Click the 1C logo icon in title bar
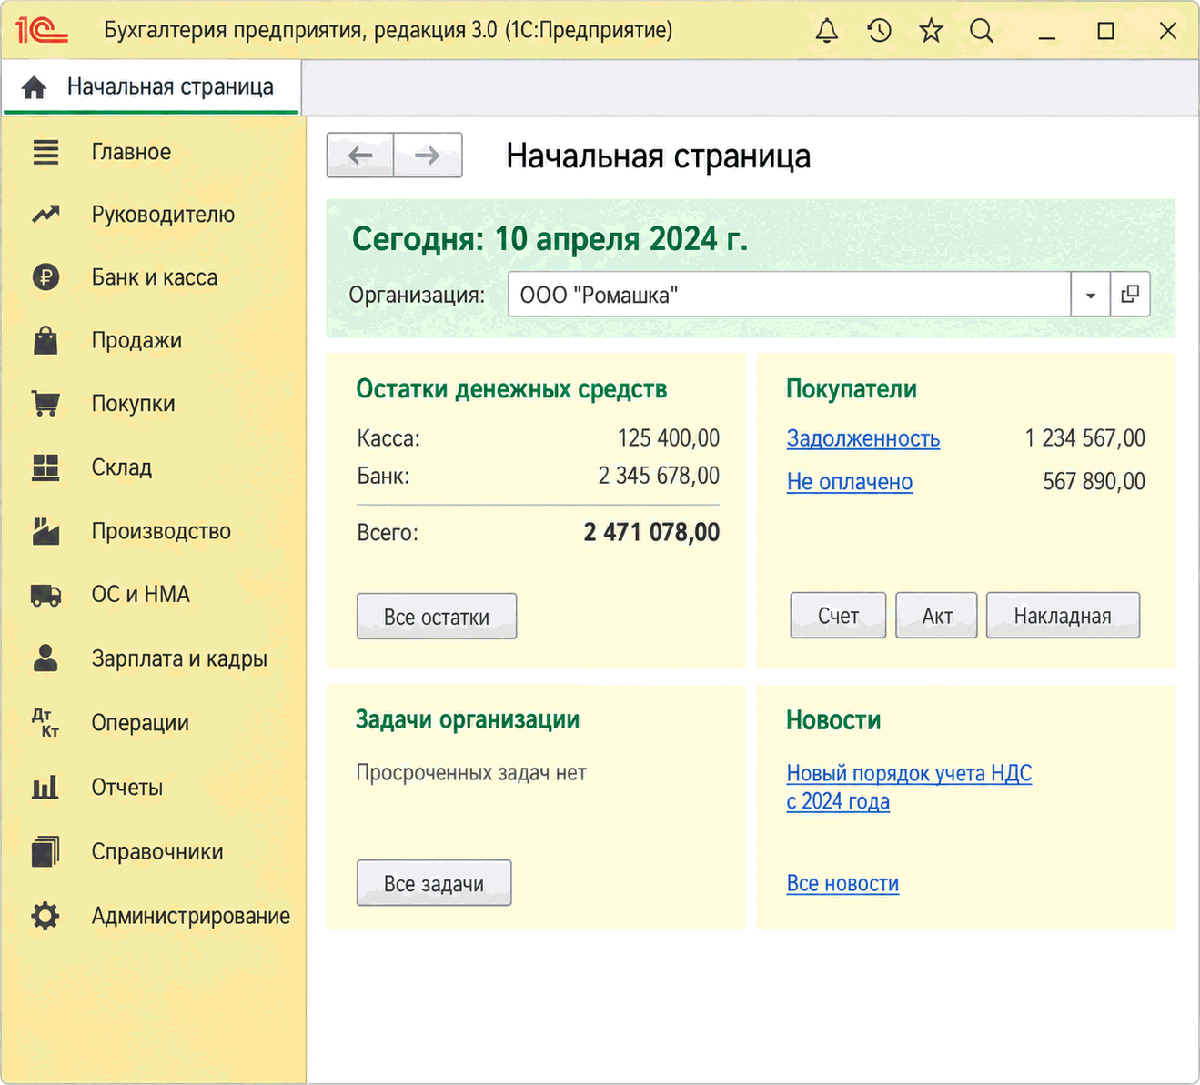The height and width of the screenshot is (1085, 1200). (42, 31)
